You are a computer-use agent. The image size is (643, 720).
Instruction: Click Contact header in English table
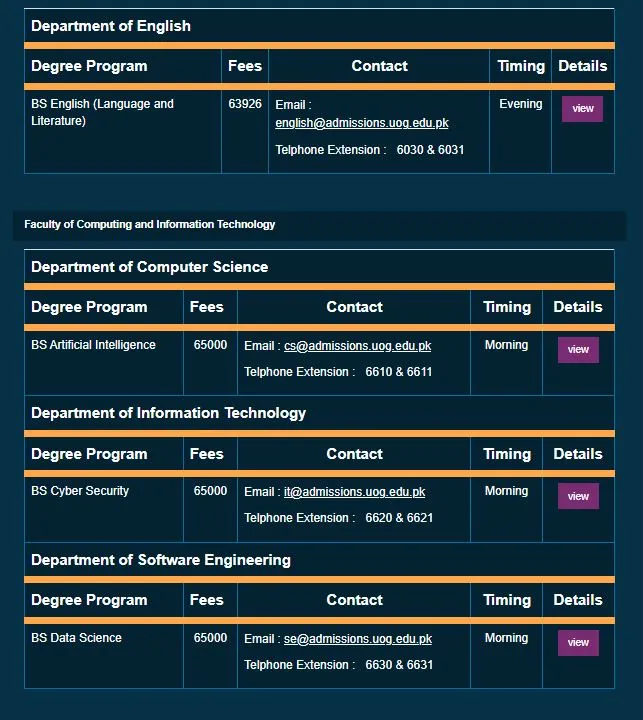[379, 66]
